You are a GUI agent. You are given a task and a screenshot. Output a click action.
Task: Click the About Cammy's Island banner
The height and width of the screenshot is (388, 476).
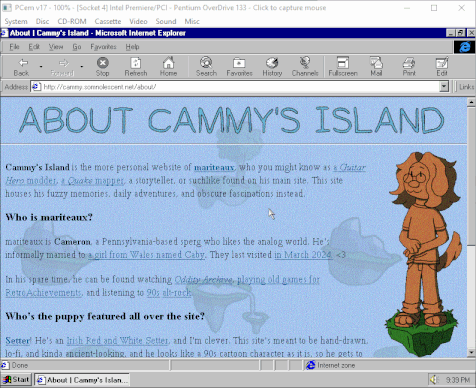[x=232, y=120]
